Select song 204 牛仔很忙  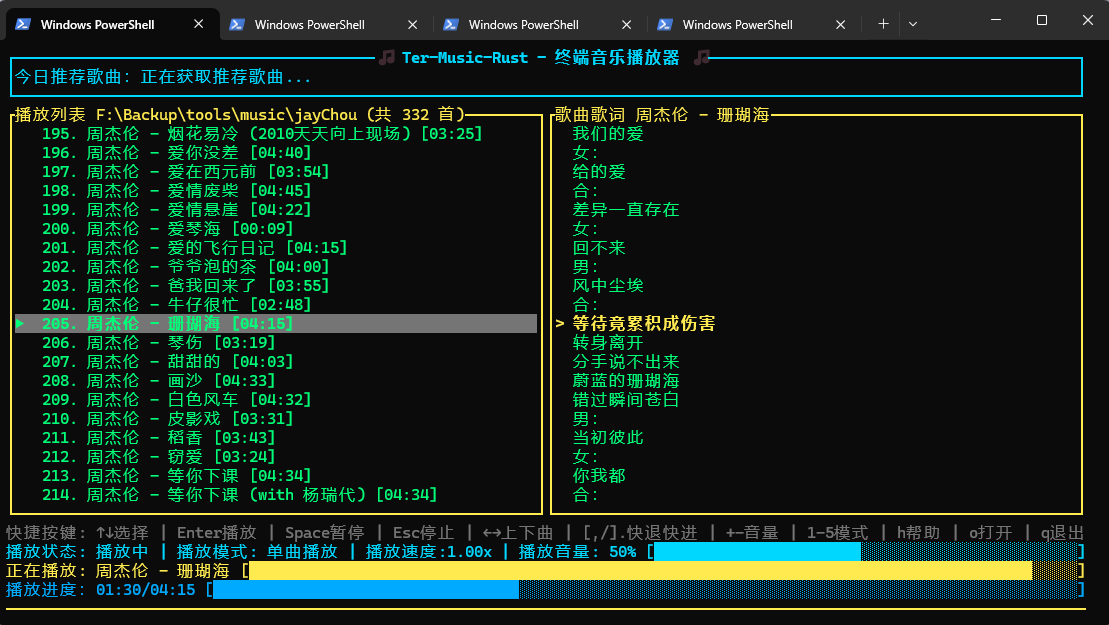(x=177, y=305)
